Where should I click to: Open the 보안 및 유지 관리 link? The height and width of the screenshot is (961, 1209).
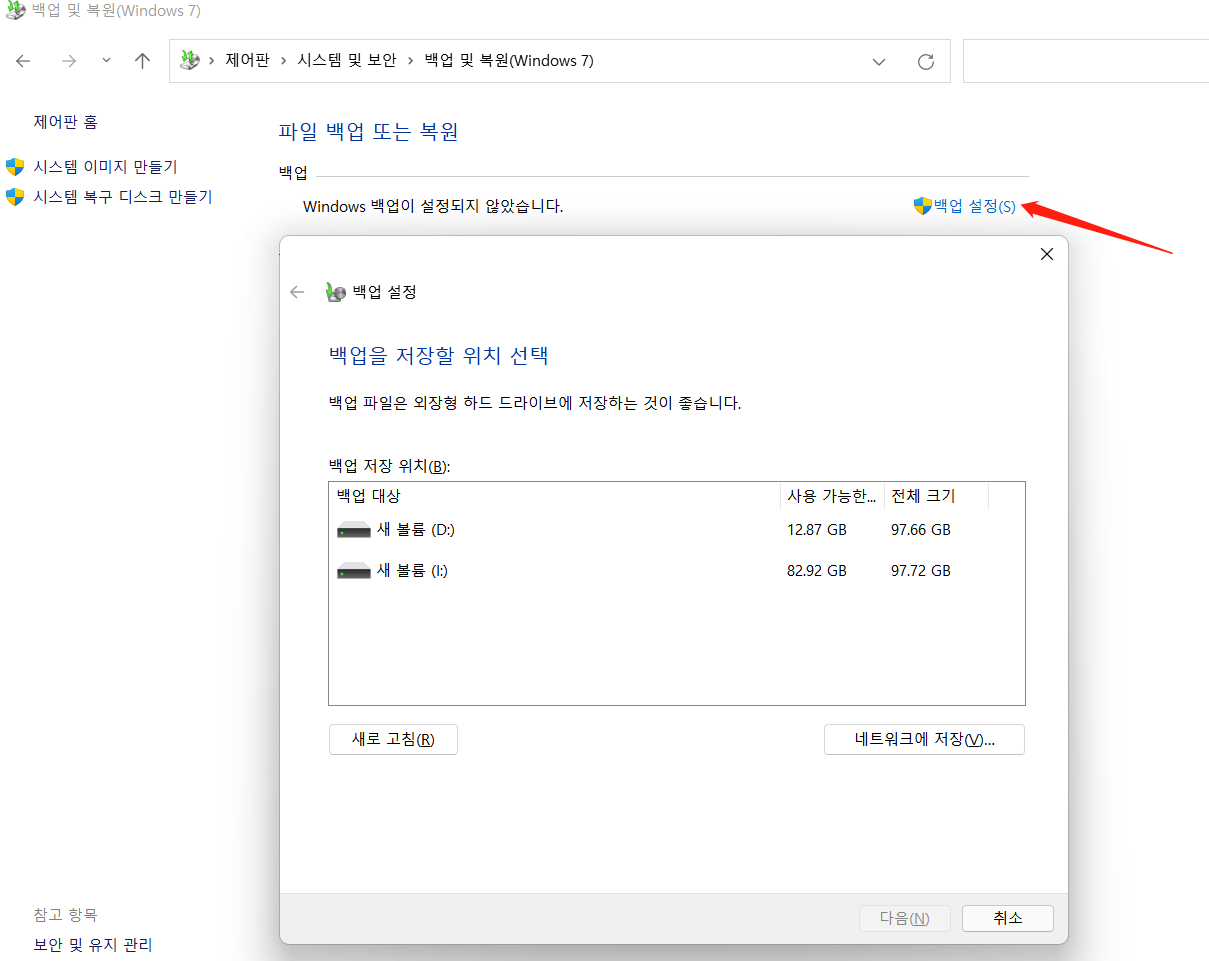point(91,943)
